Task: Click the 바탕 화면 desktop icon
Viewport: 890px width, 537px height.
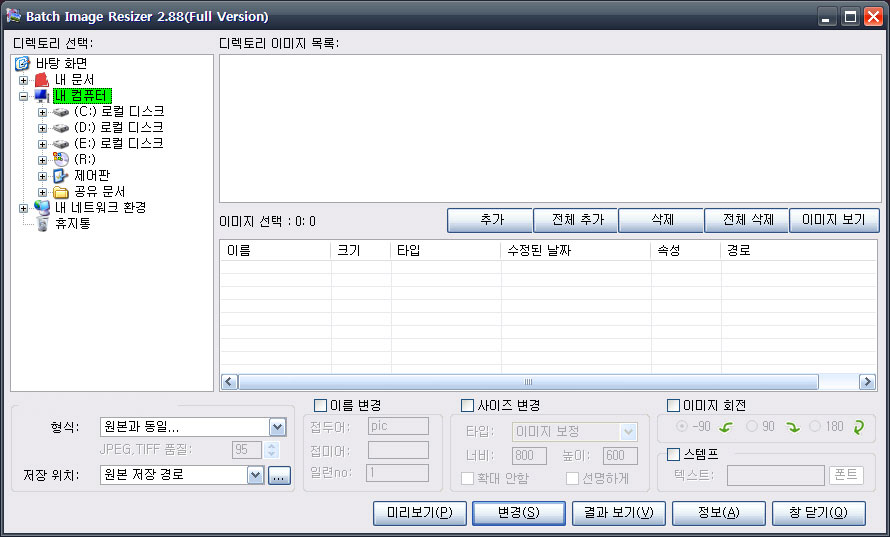Action: pos(22,63)
